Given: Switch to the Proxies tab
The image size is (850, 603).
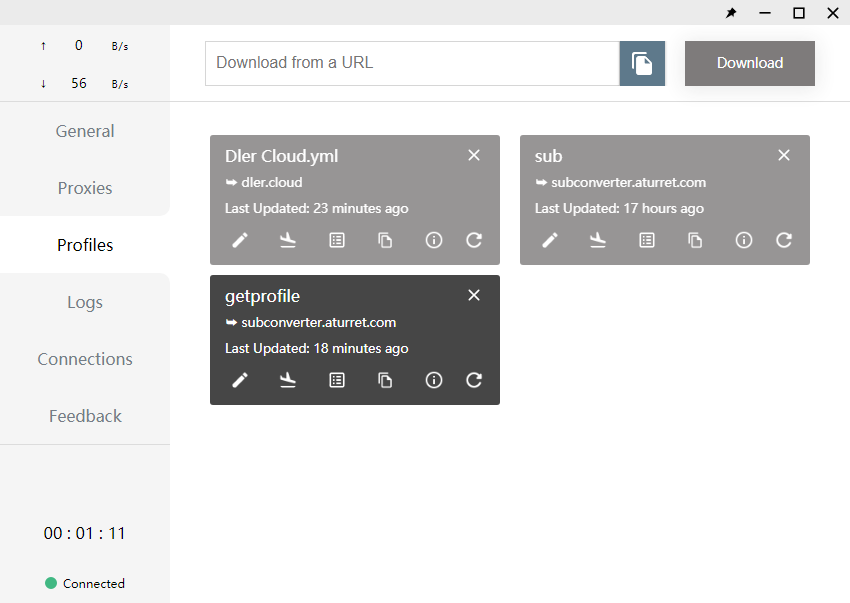Looking at the screenshot, I should 85,188.
